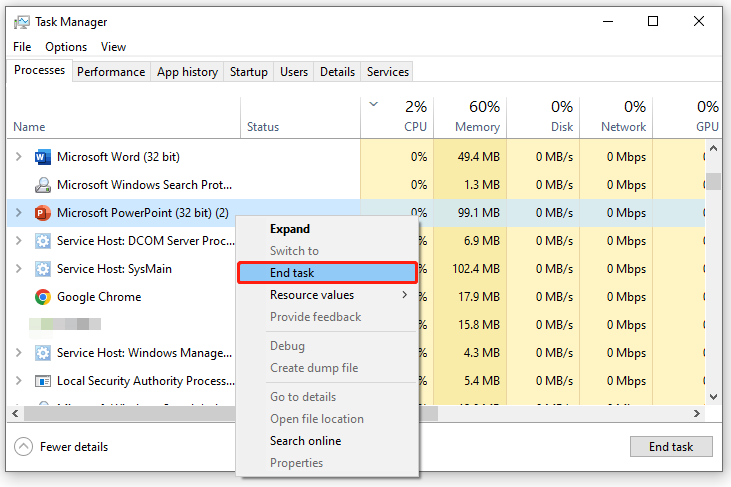Click vertical scrollbar down arrow

[x=713, y=397]
